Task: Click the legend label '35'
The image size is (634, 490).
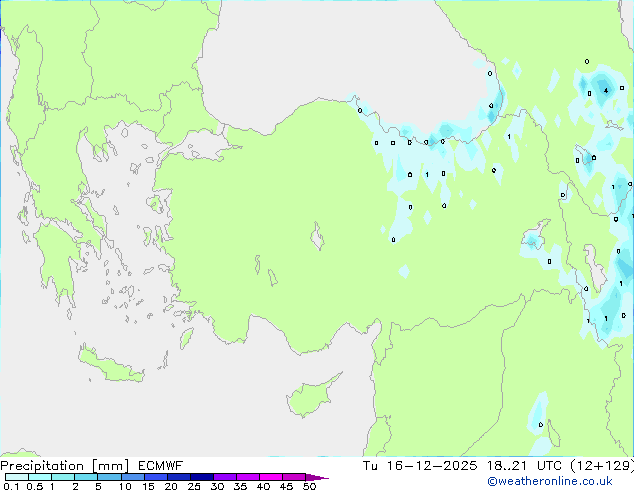Action: [x=240, y=486]
